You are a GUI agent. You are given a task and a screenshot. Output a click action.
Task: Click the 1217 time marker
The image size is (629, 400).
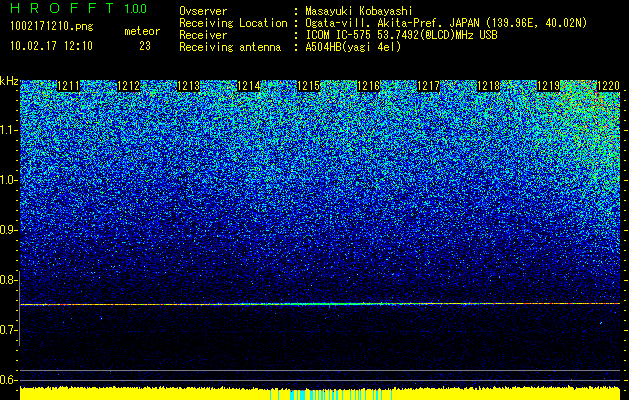(428, 85)
